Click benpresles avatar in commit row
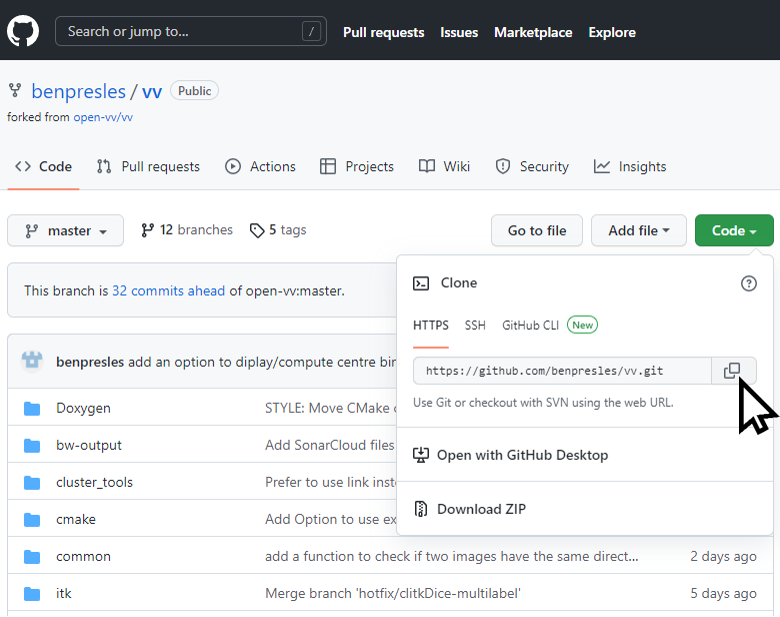 32,361
